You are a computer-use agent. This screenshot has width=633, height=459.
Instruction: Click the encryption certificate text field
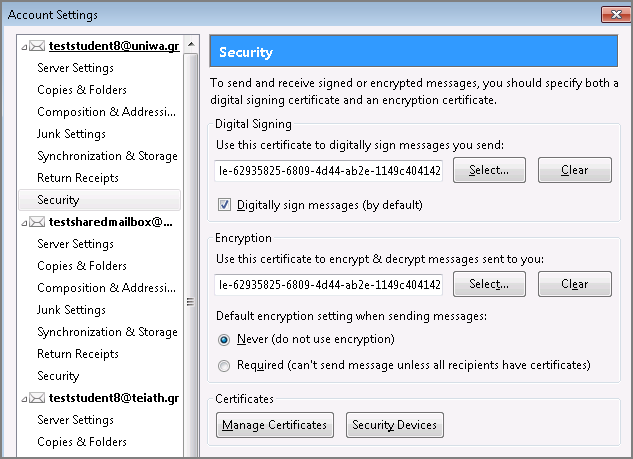(x=329, y=284)
